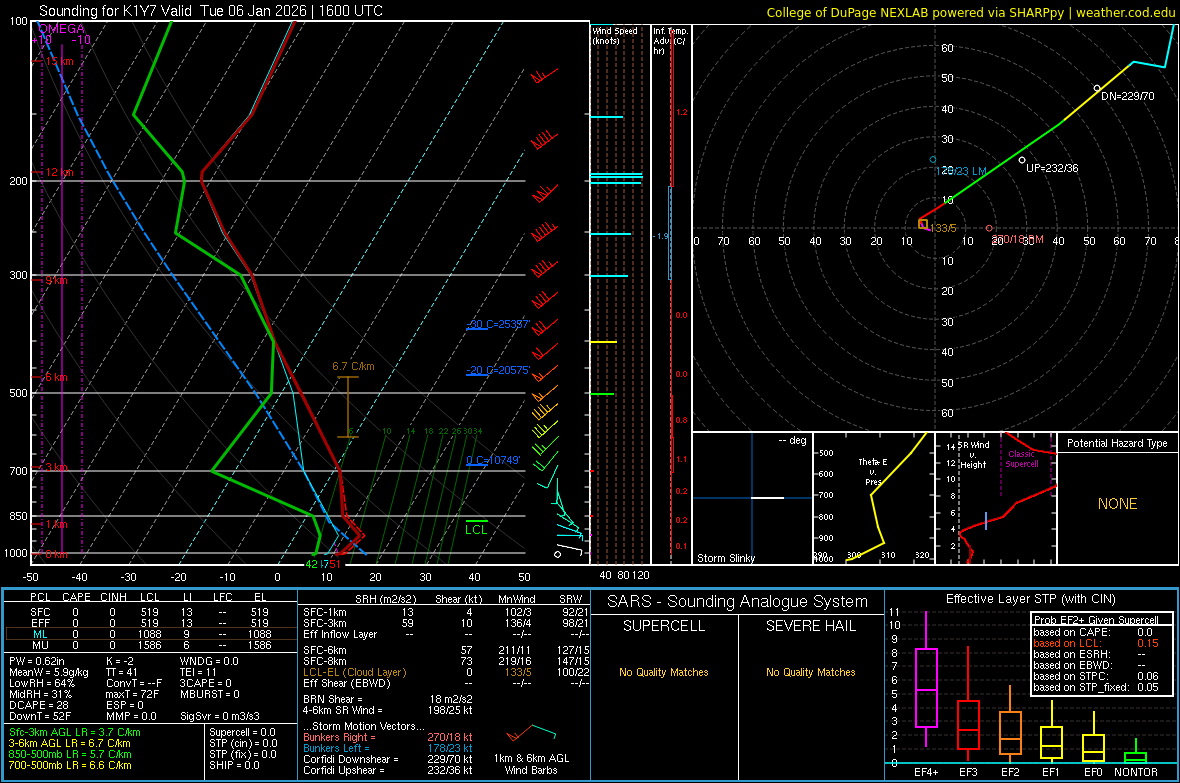Click the 'Prob EF2+ Given Supercell' header

[x=1096, y=620]
